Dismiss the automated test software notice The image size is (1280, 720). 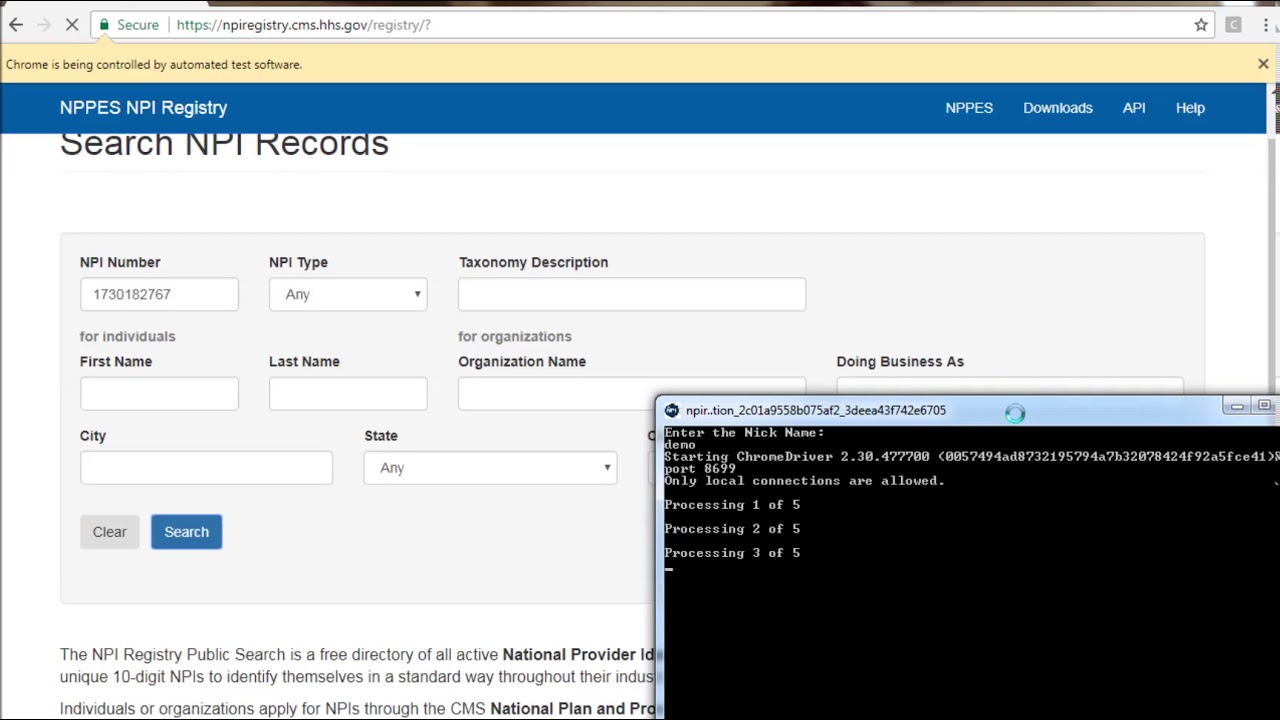(x=1263, y=64)
